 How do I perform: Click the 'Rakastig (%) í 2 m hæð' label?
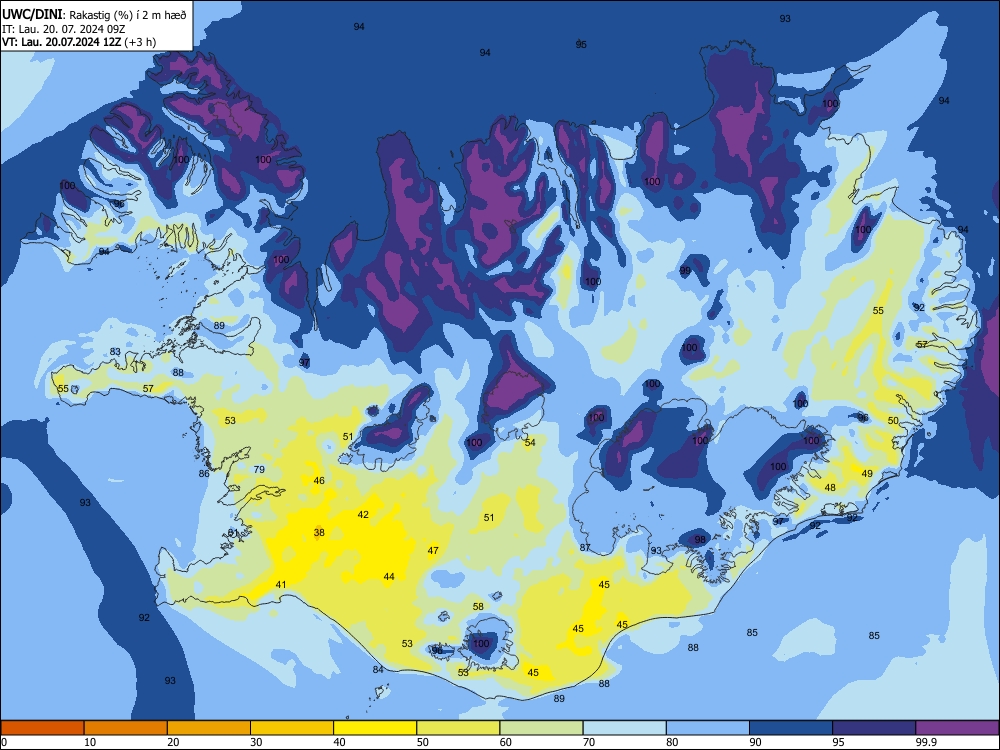tap(128, 15)
